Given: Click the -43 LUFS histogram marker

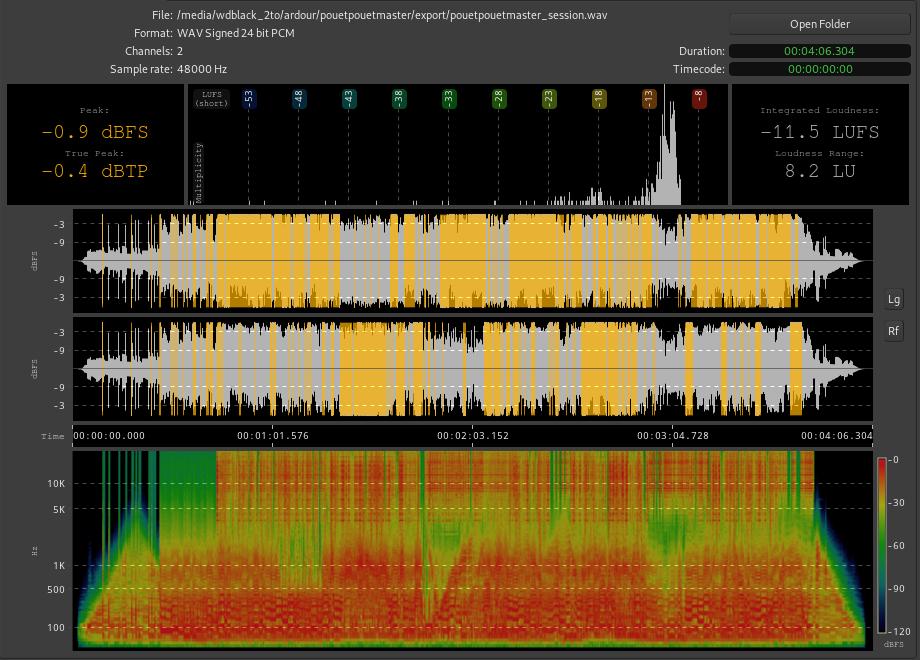Looking at the screenshot, I should click(349, 98).
